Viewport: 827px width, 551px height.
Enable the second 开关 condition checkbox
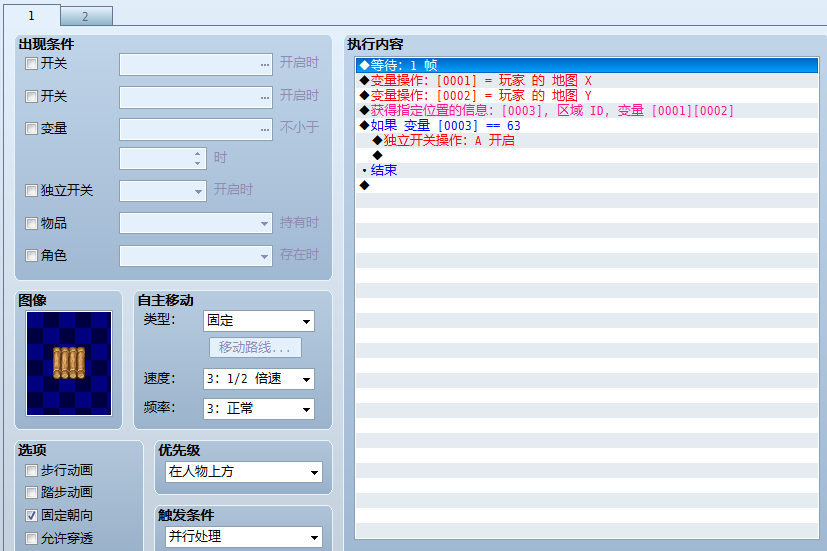coord(32,96)
